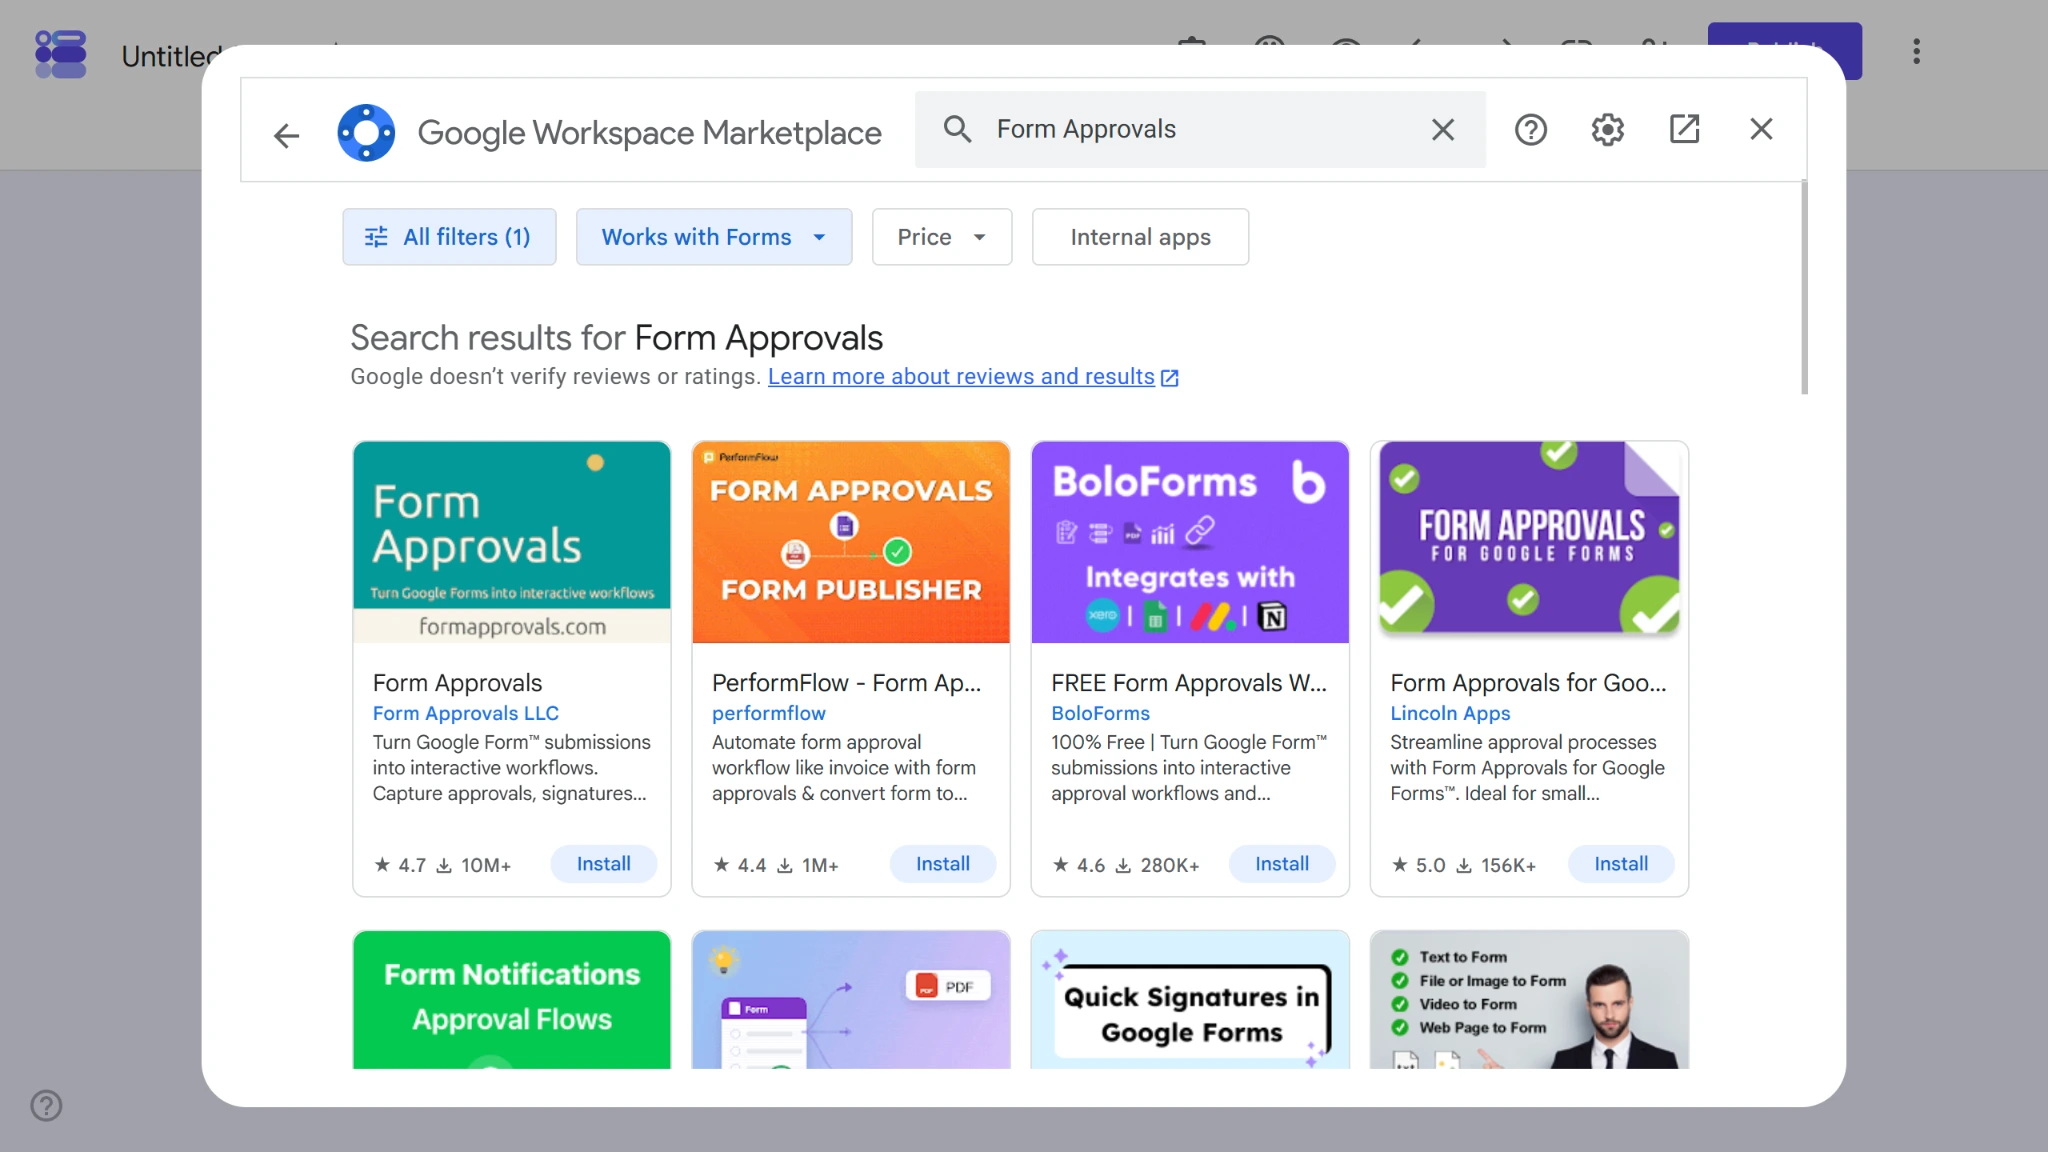The image size is (2048, 1152).
Task: Click the PerformFlow - Form Ap... title
Action: click(846, 683)
